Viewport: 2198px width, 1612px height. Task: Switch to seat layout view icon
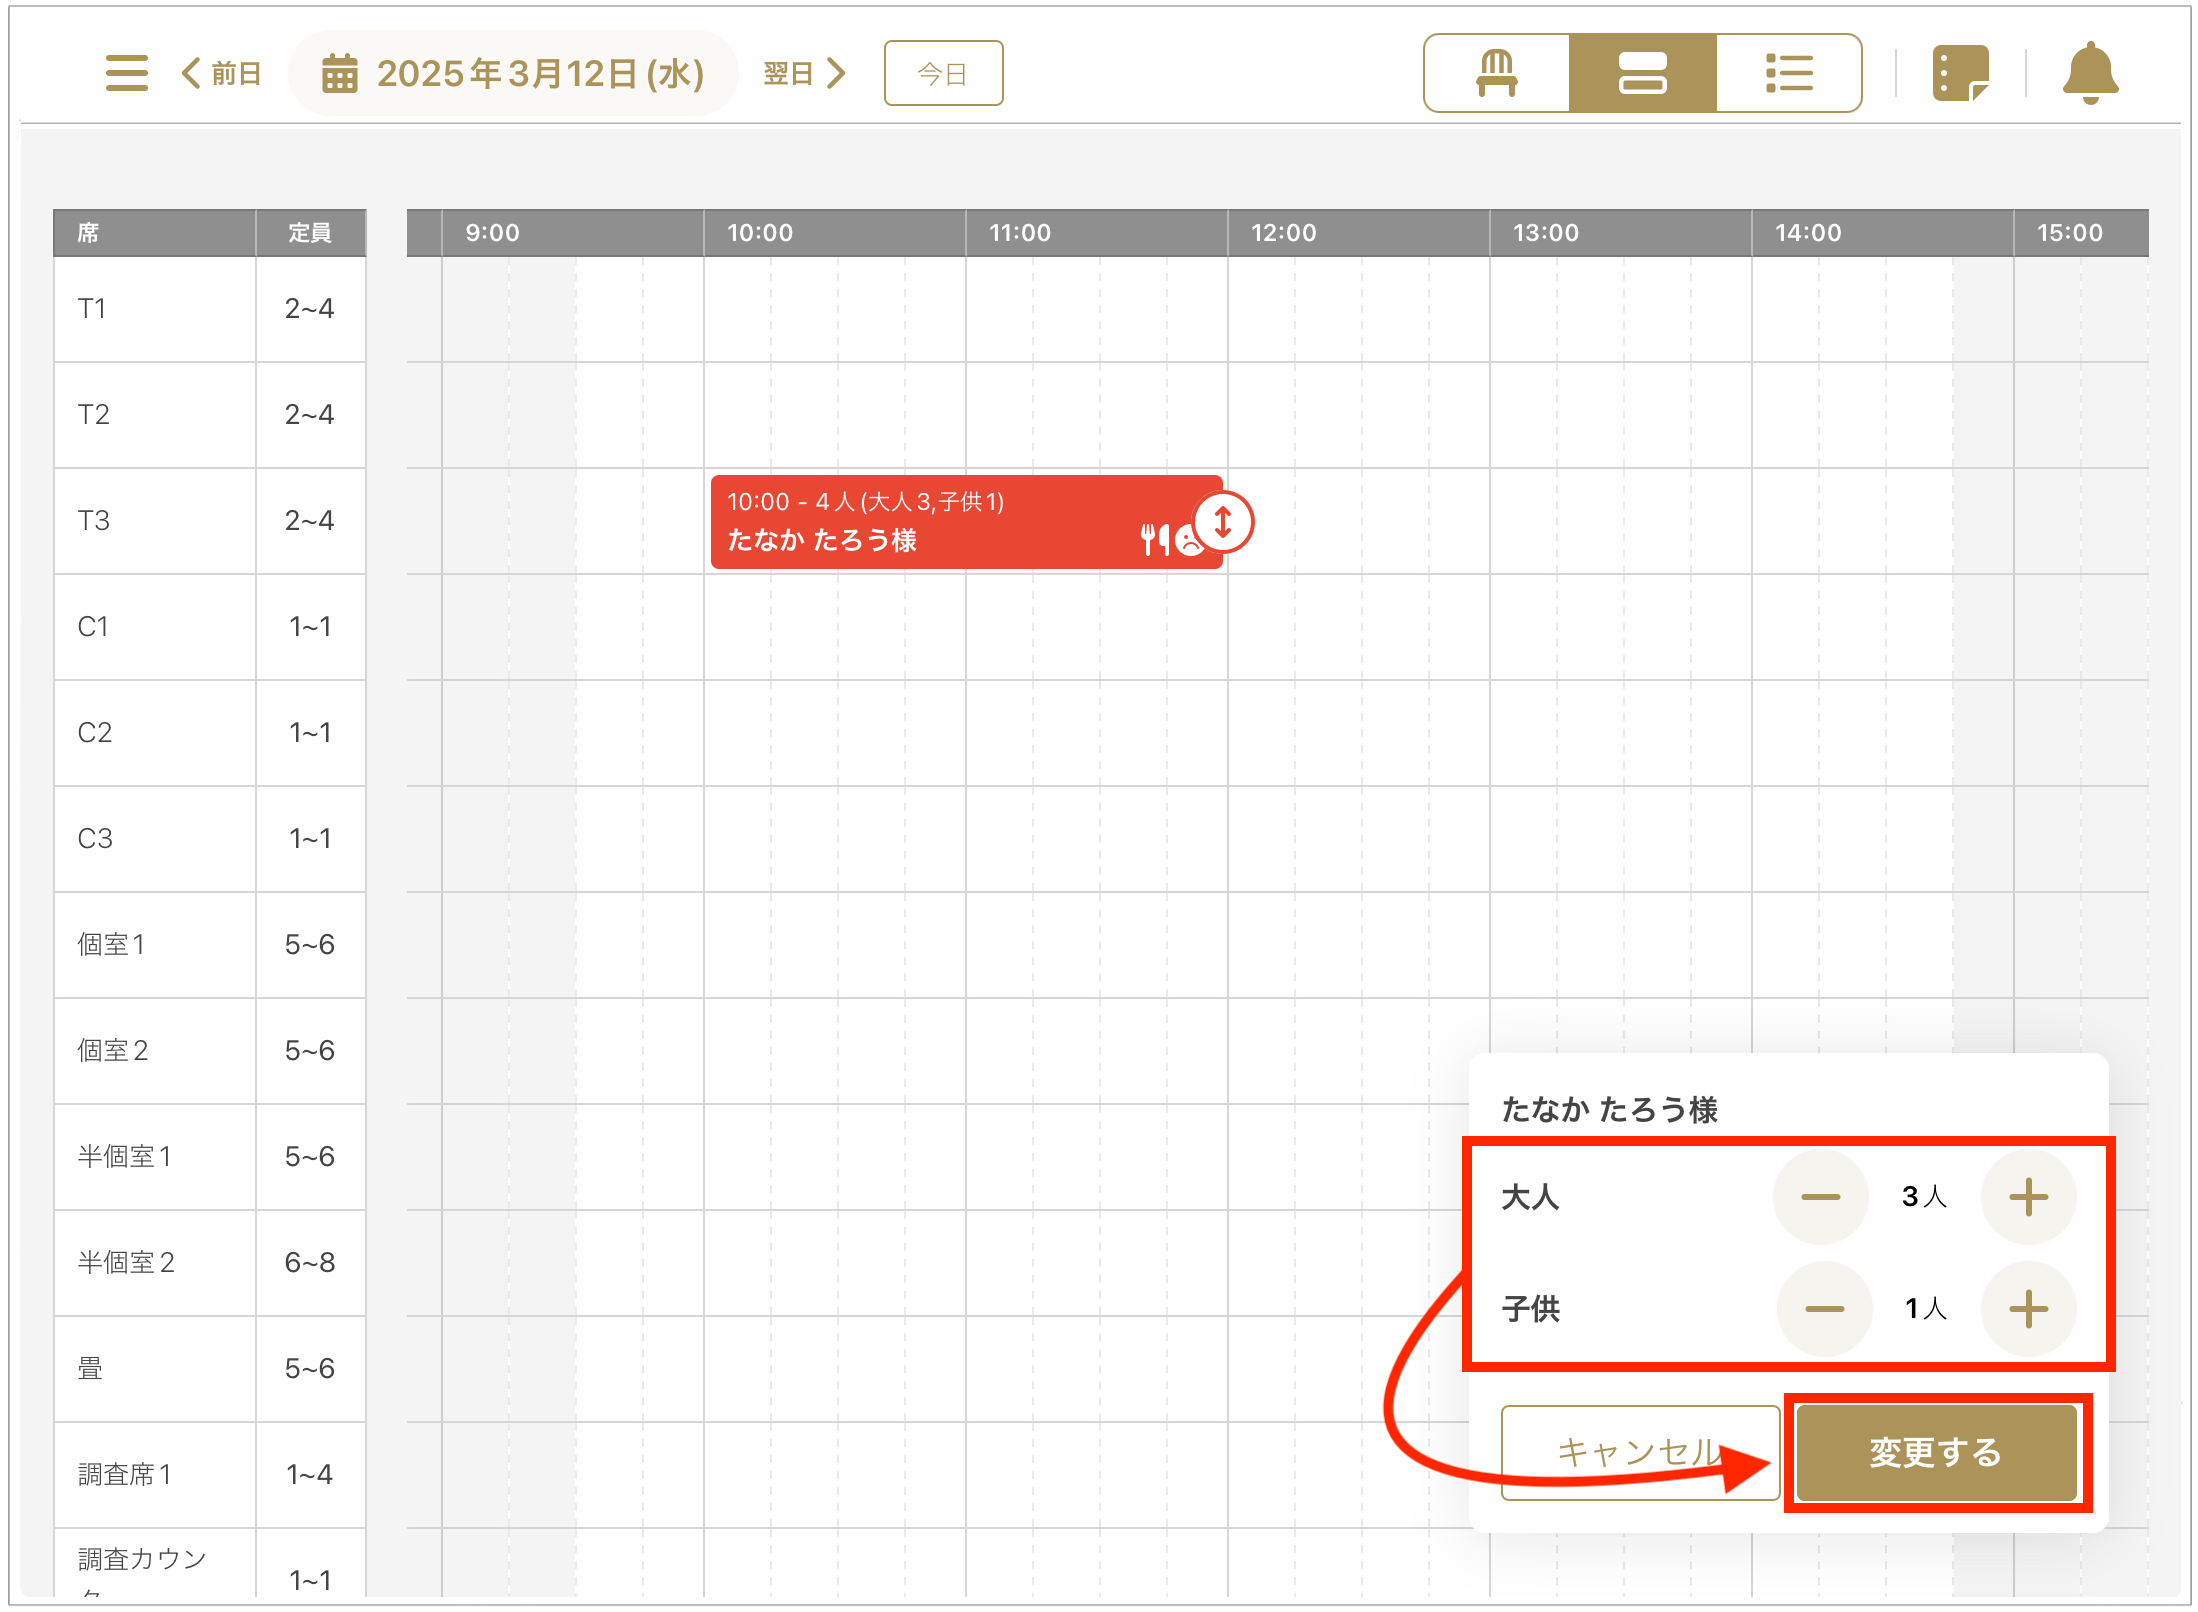click(1496, 73)
